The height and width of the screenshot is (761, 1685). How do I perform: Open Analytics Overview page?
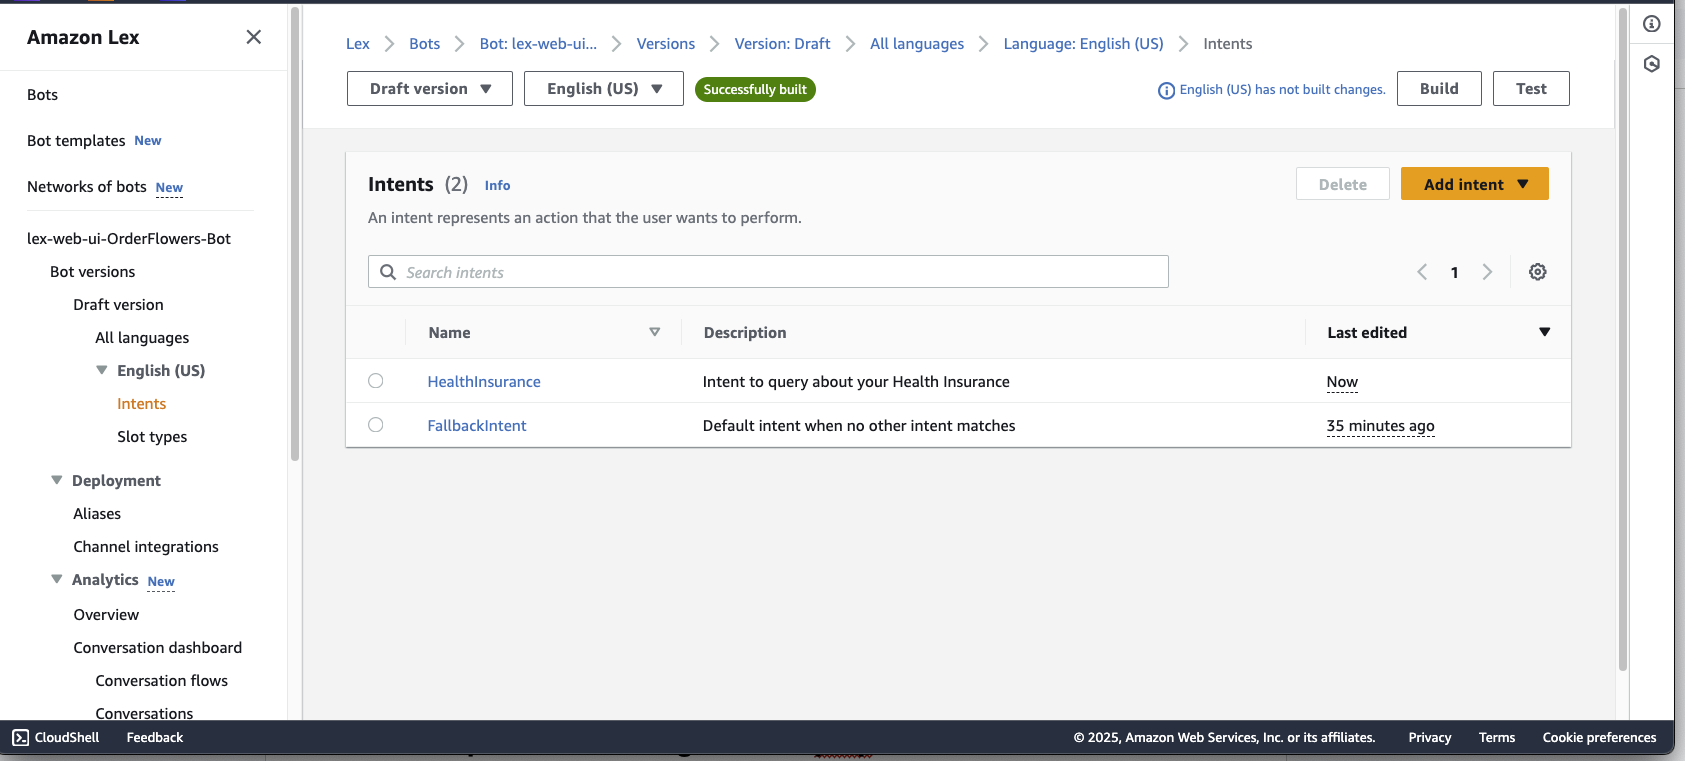106,615
